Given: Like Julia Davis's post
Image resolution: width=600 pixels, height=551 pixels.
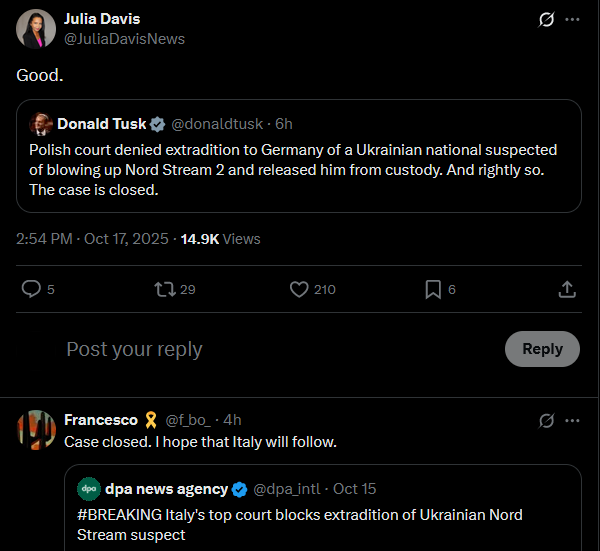Looking at the screenshot, I should (x=299, y=289).
